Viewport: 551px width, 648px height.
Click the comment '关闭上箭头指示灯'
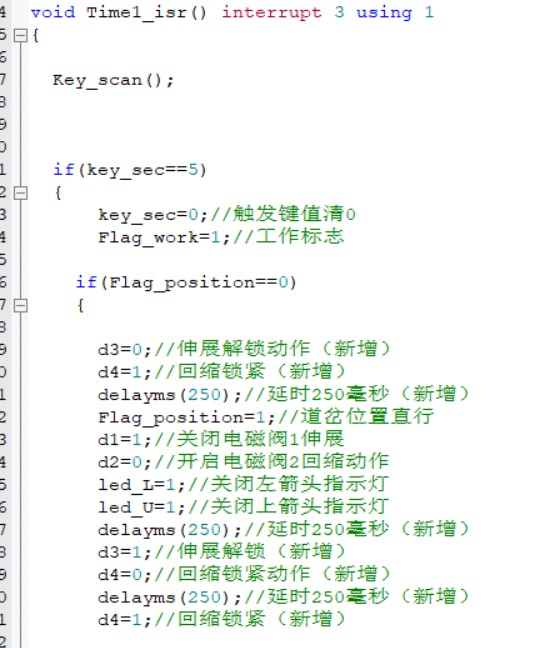[300, 506]
